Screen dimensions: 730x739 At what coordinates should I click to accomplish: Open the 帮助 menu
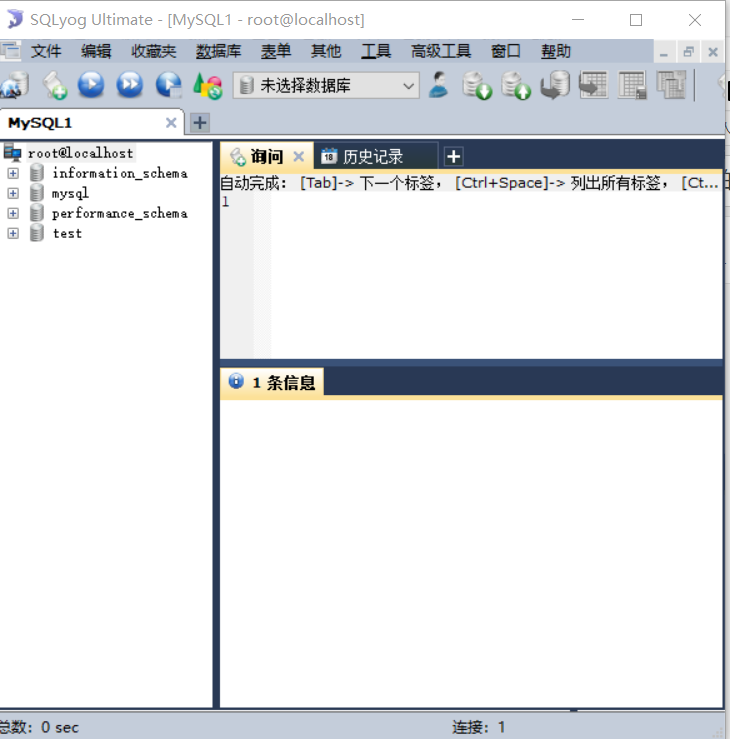tap(556, 51)
